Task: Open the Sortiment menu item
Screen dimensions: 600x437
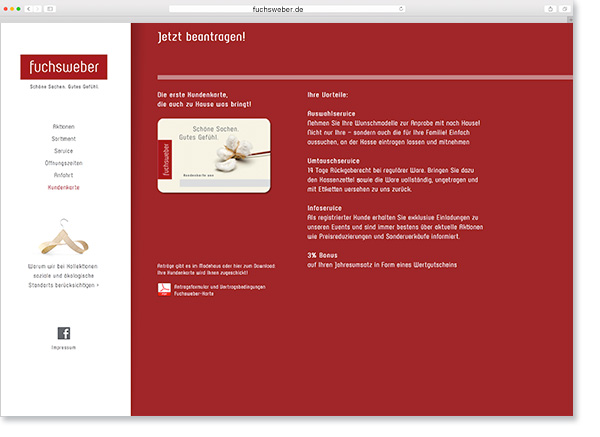Action: pos(64,139)
